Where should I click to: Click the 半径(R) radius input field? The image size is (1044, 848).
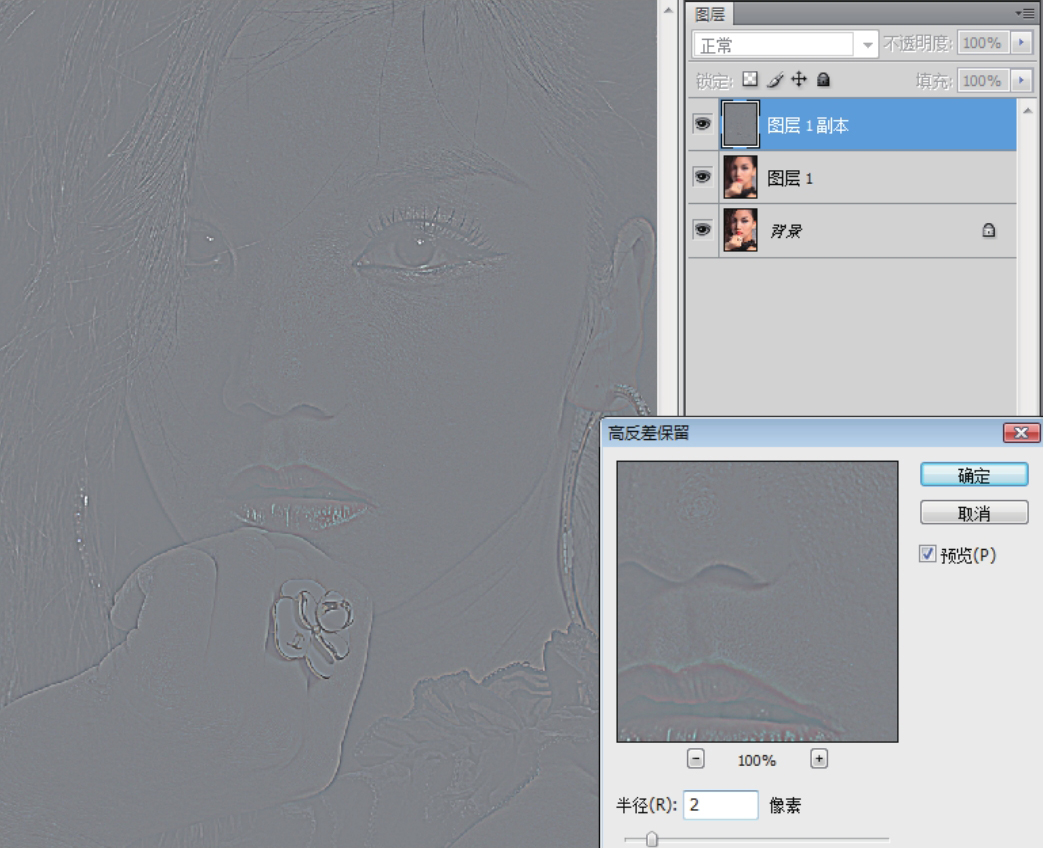tap(720, 805)
